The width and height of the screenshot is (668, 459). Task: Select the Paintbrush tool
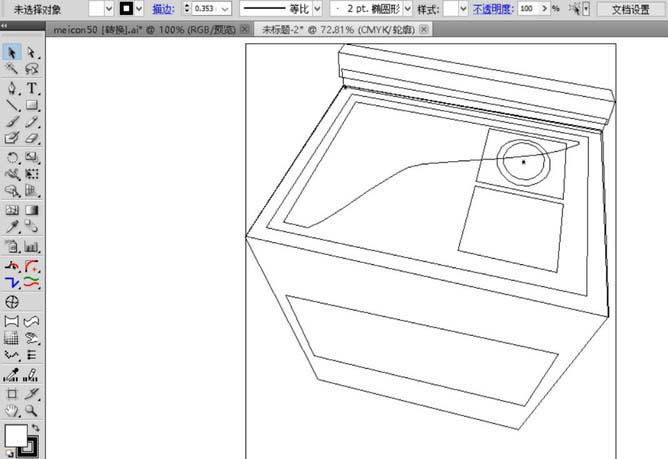pos(12,121)
